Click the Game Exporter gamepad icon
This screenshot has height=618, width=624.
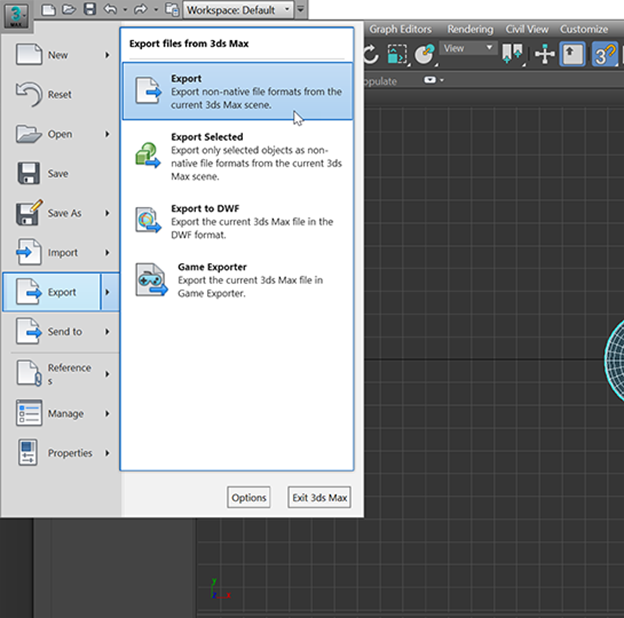coord(151,279)
